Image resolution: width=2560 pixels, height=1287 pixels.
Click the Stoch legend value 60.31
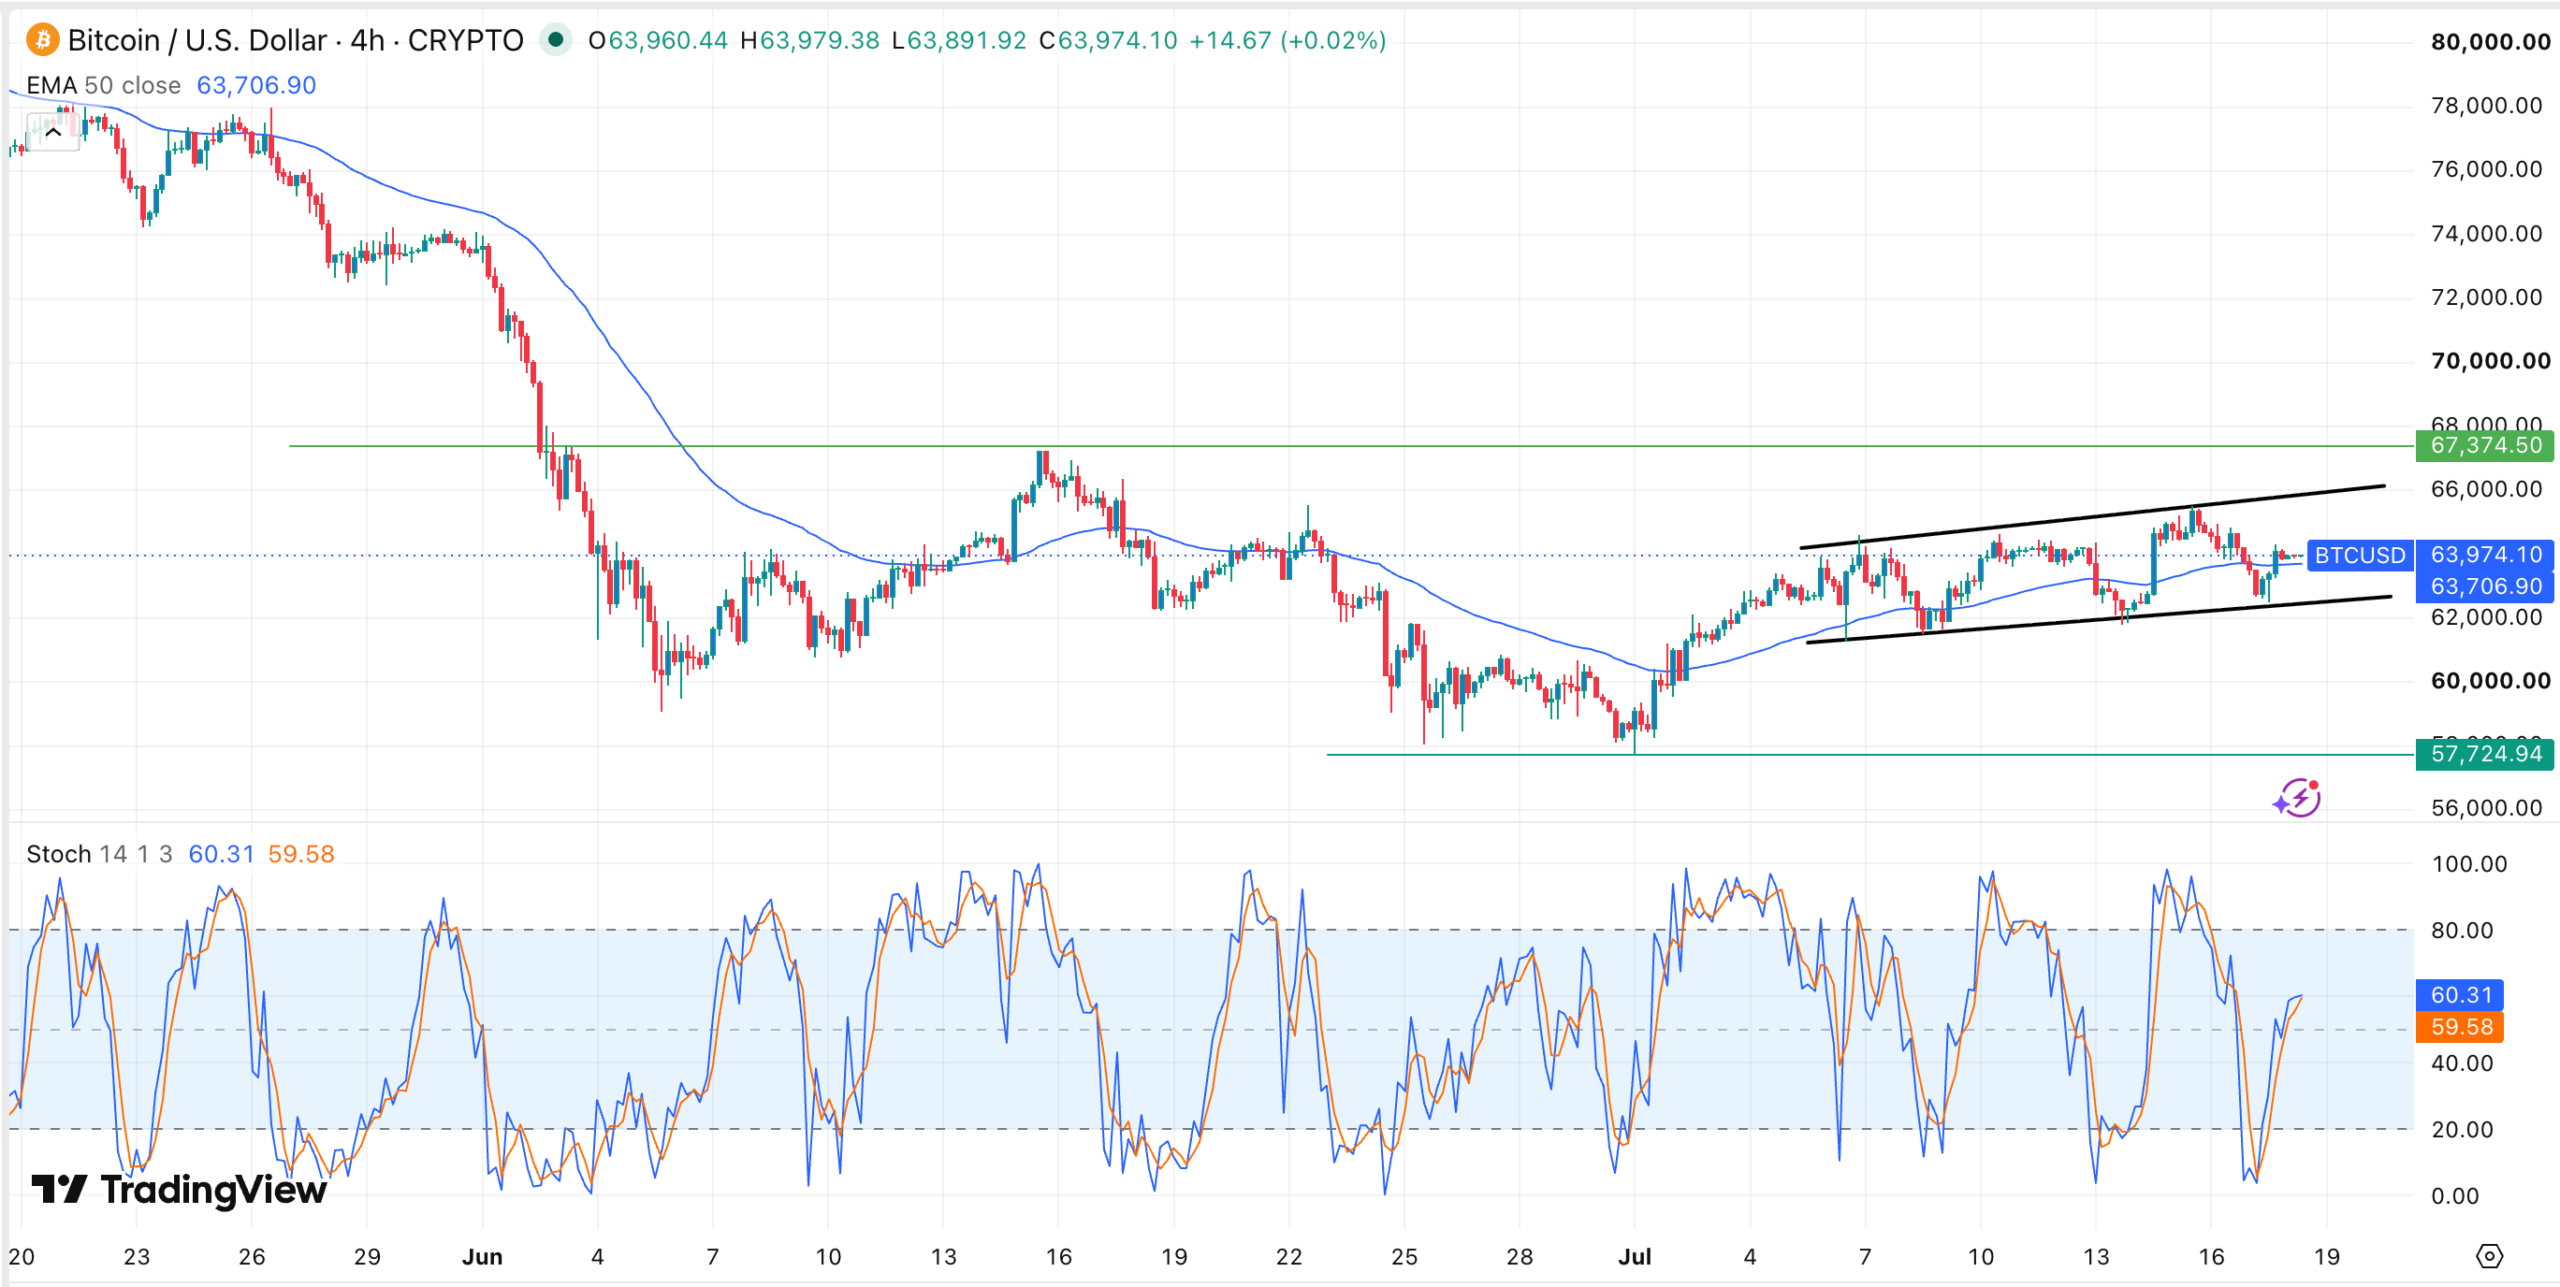(222, 854)
